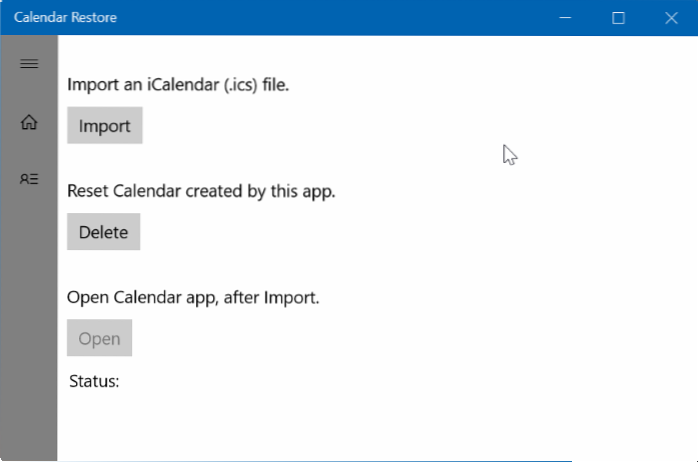Click the greyed-out Open button
This screenshot has width=698, height=462.
[100, 339]
